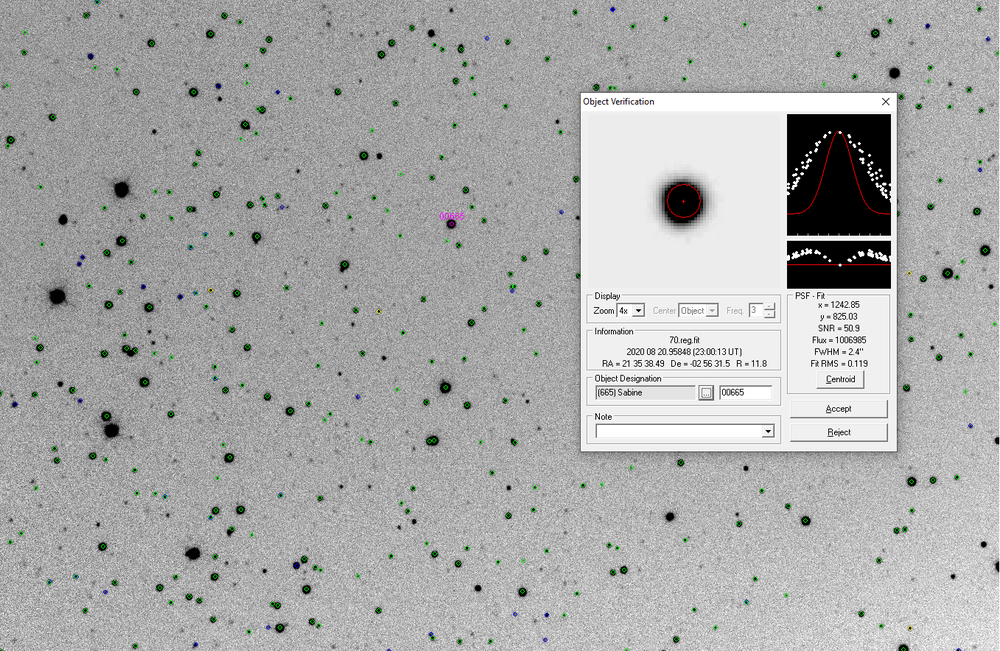Click the fit residuals plot
Screen dimensions: 1000x651
(x=838, y=264)
